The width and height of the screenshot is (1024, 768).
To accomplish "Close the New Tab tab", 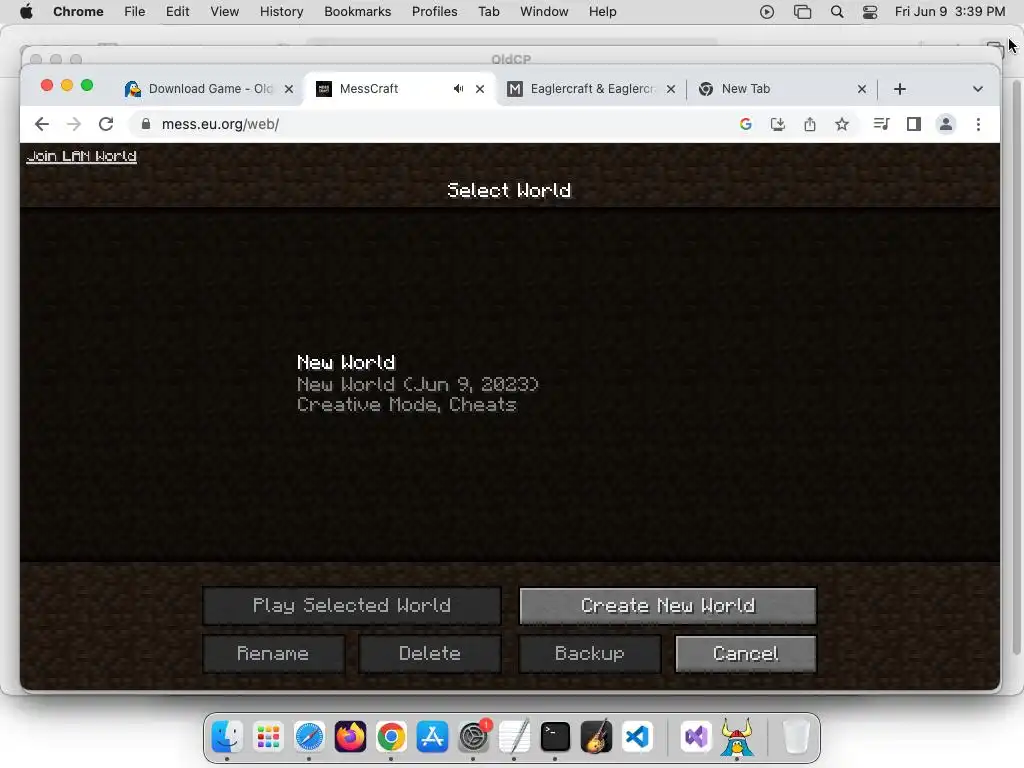I will (862, 89).
